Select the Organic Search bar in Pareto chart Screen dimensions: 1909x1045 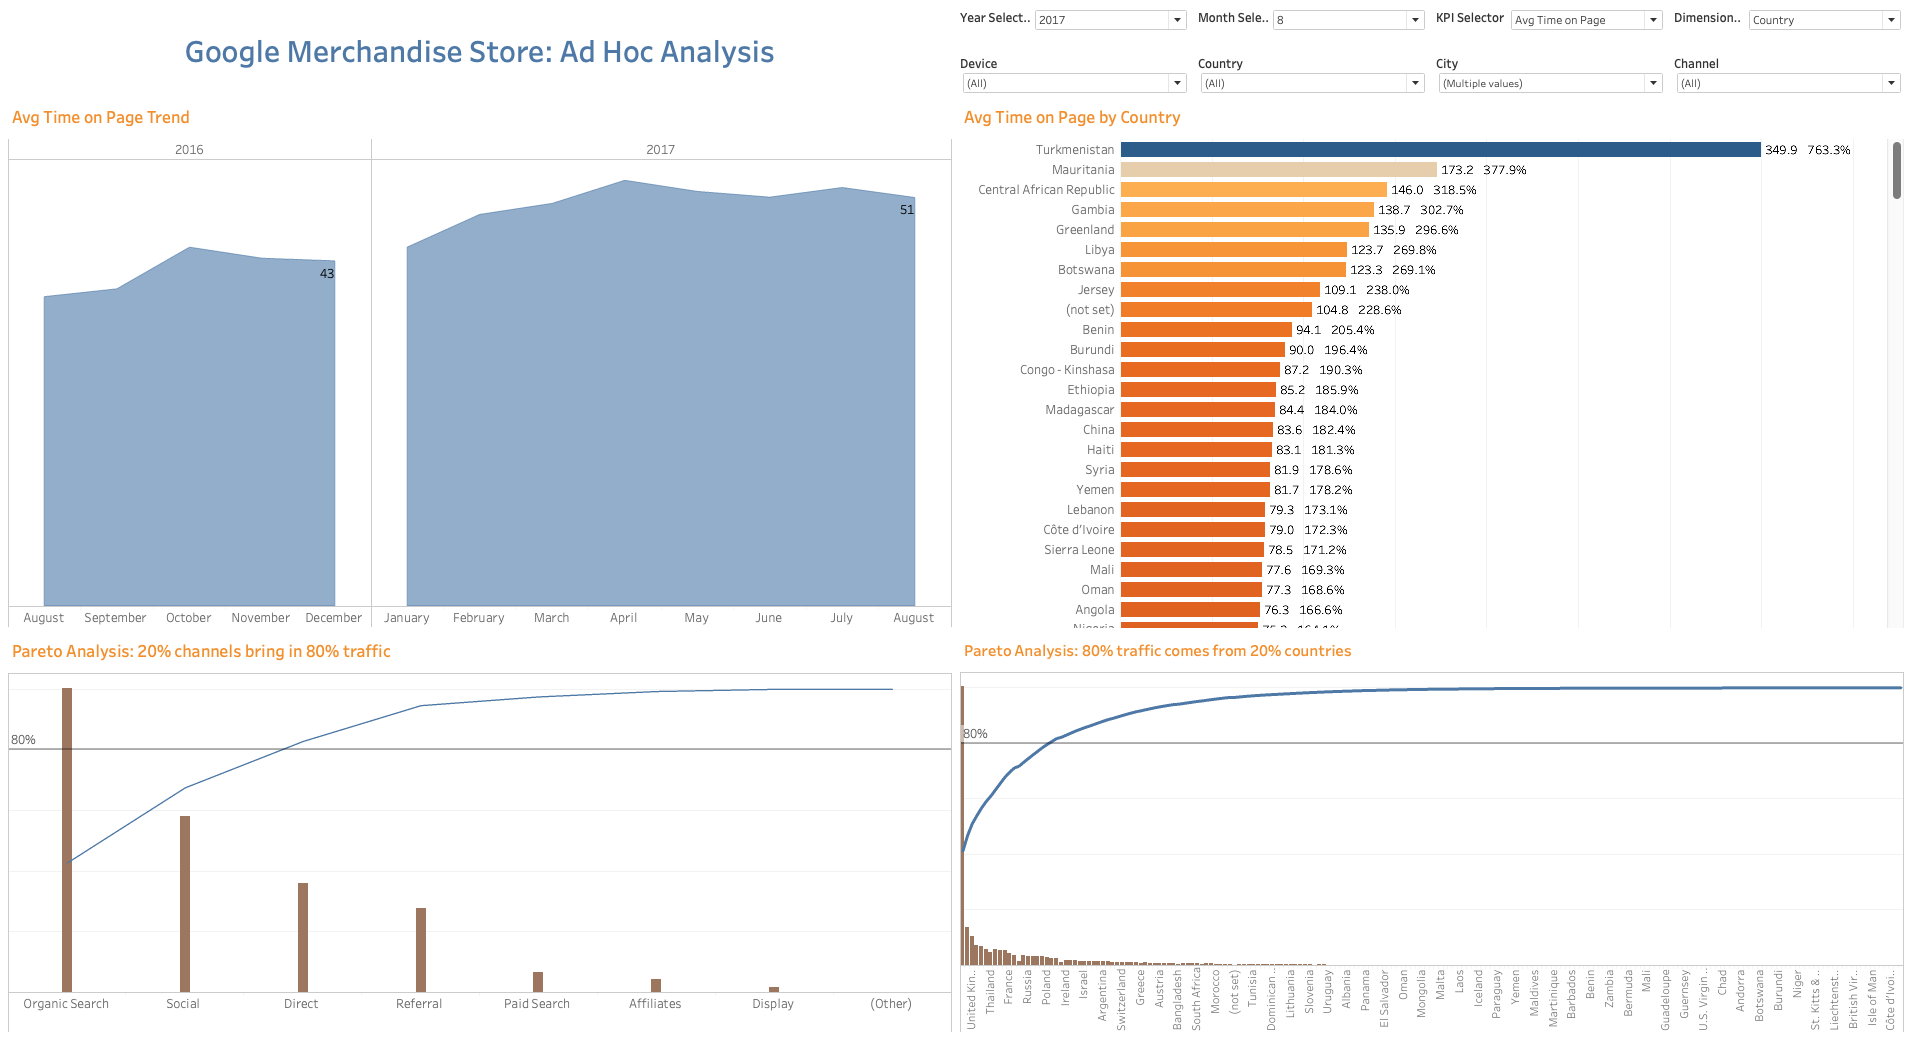[x=67, y=840]
